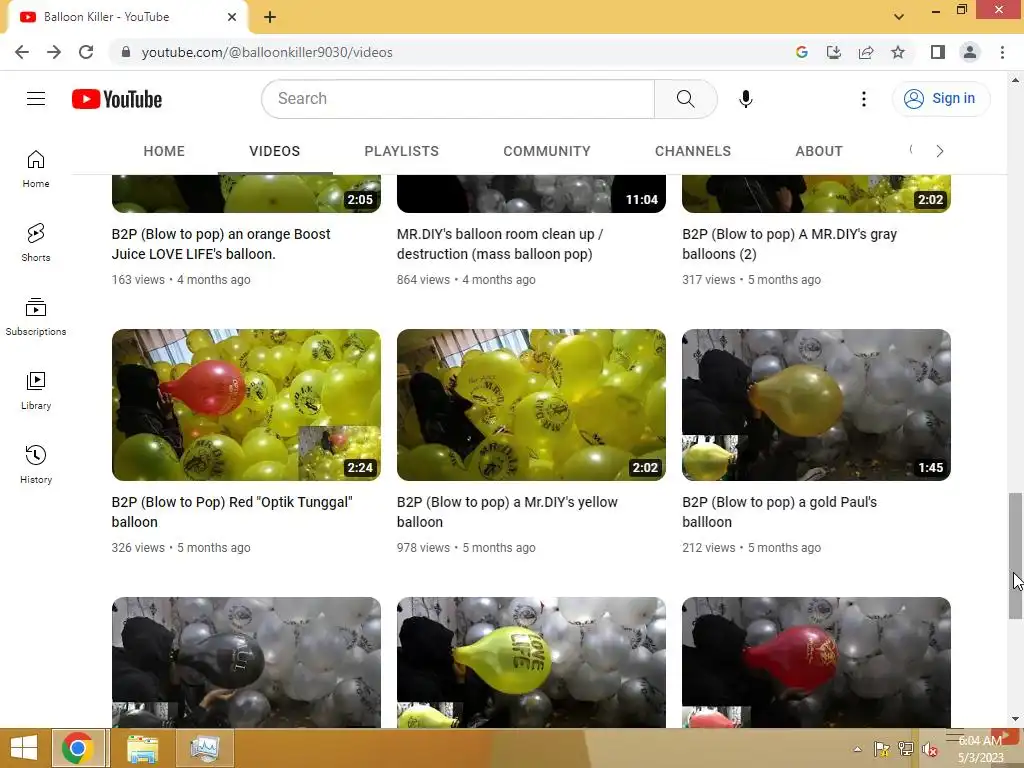Play the 1:45 gold balloon thumbnail
The height and width of the screenshot is (768, 1024).
816,405
